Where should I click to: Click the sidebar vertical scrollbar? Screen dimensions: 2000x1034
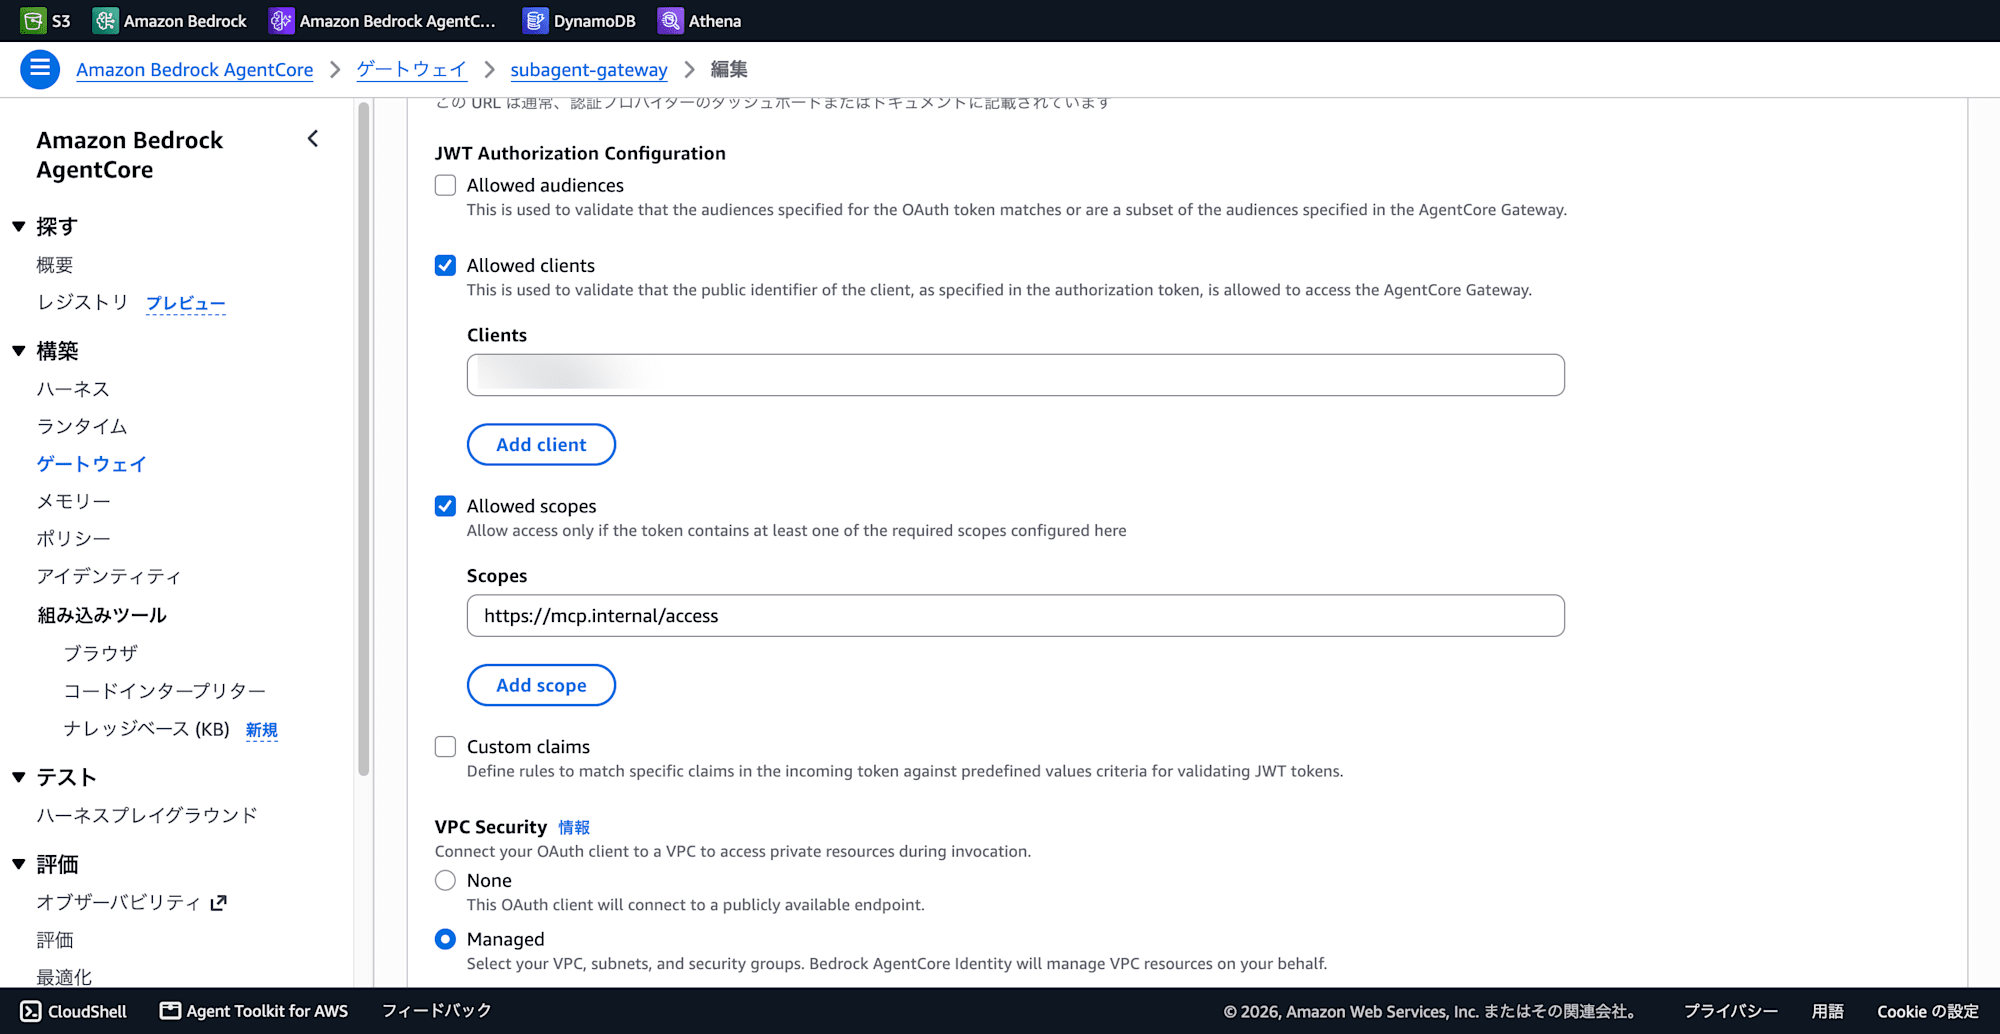click(x=364, y=438)
